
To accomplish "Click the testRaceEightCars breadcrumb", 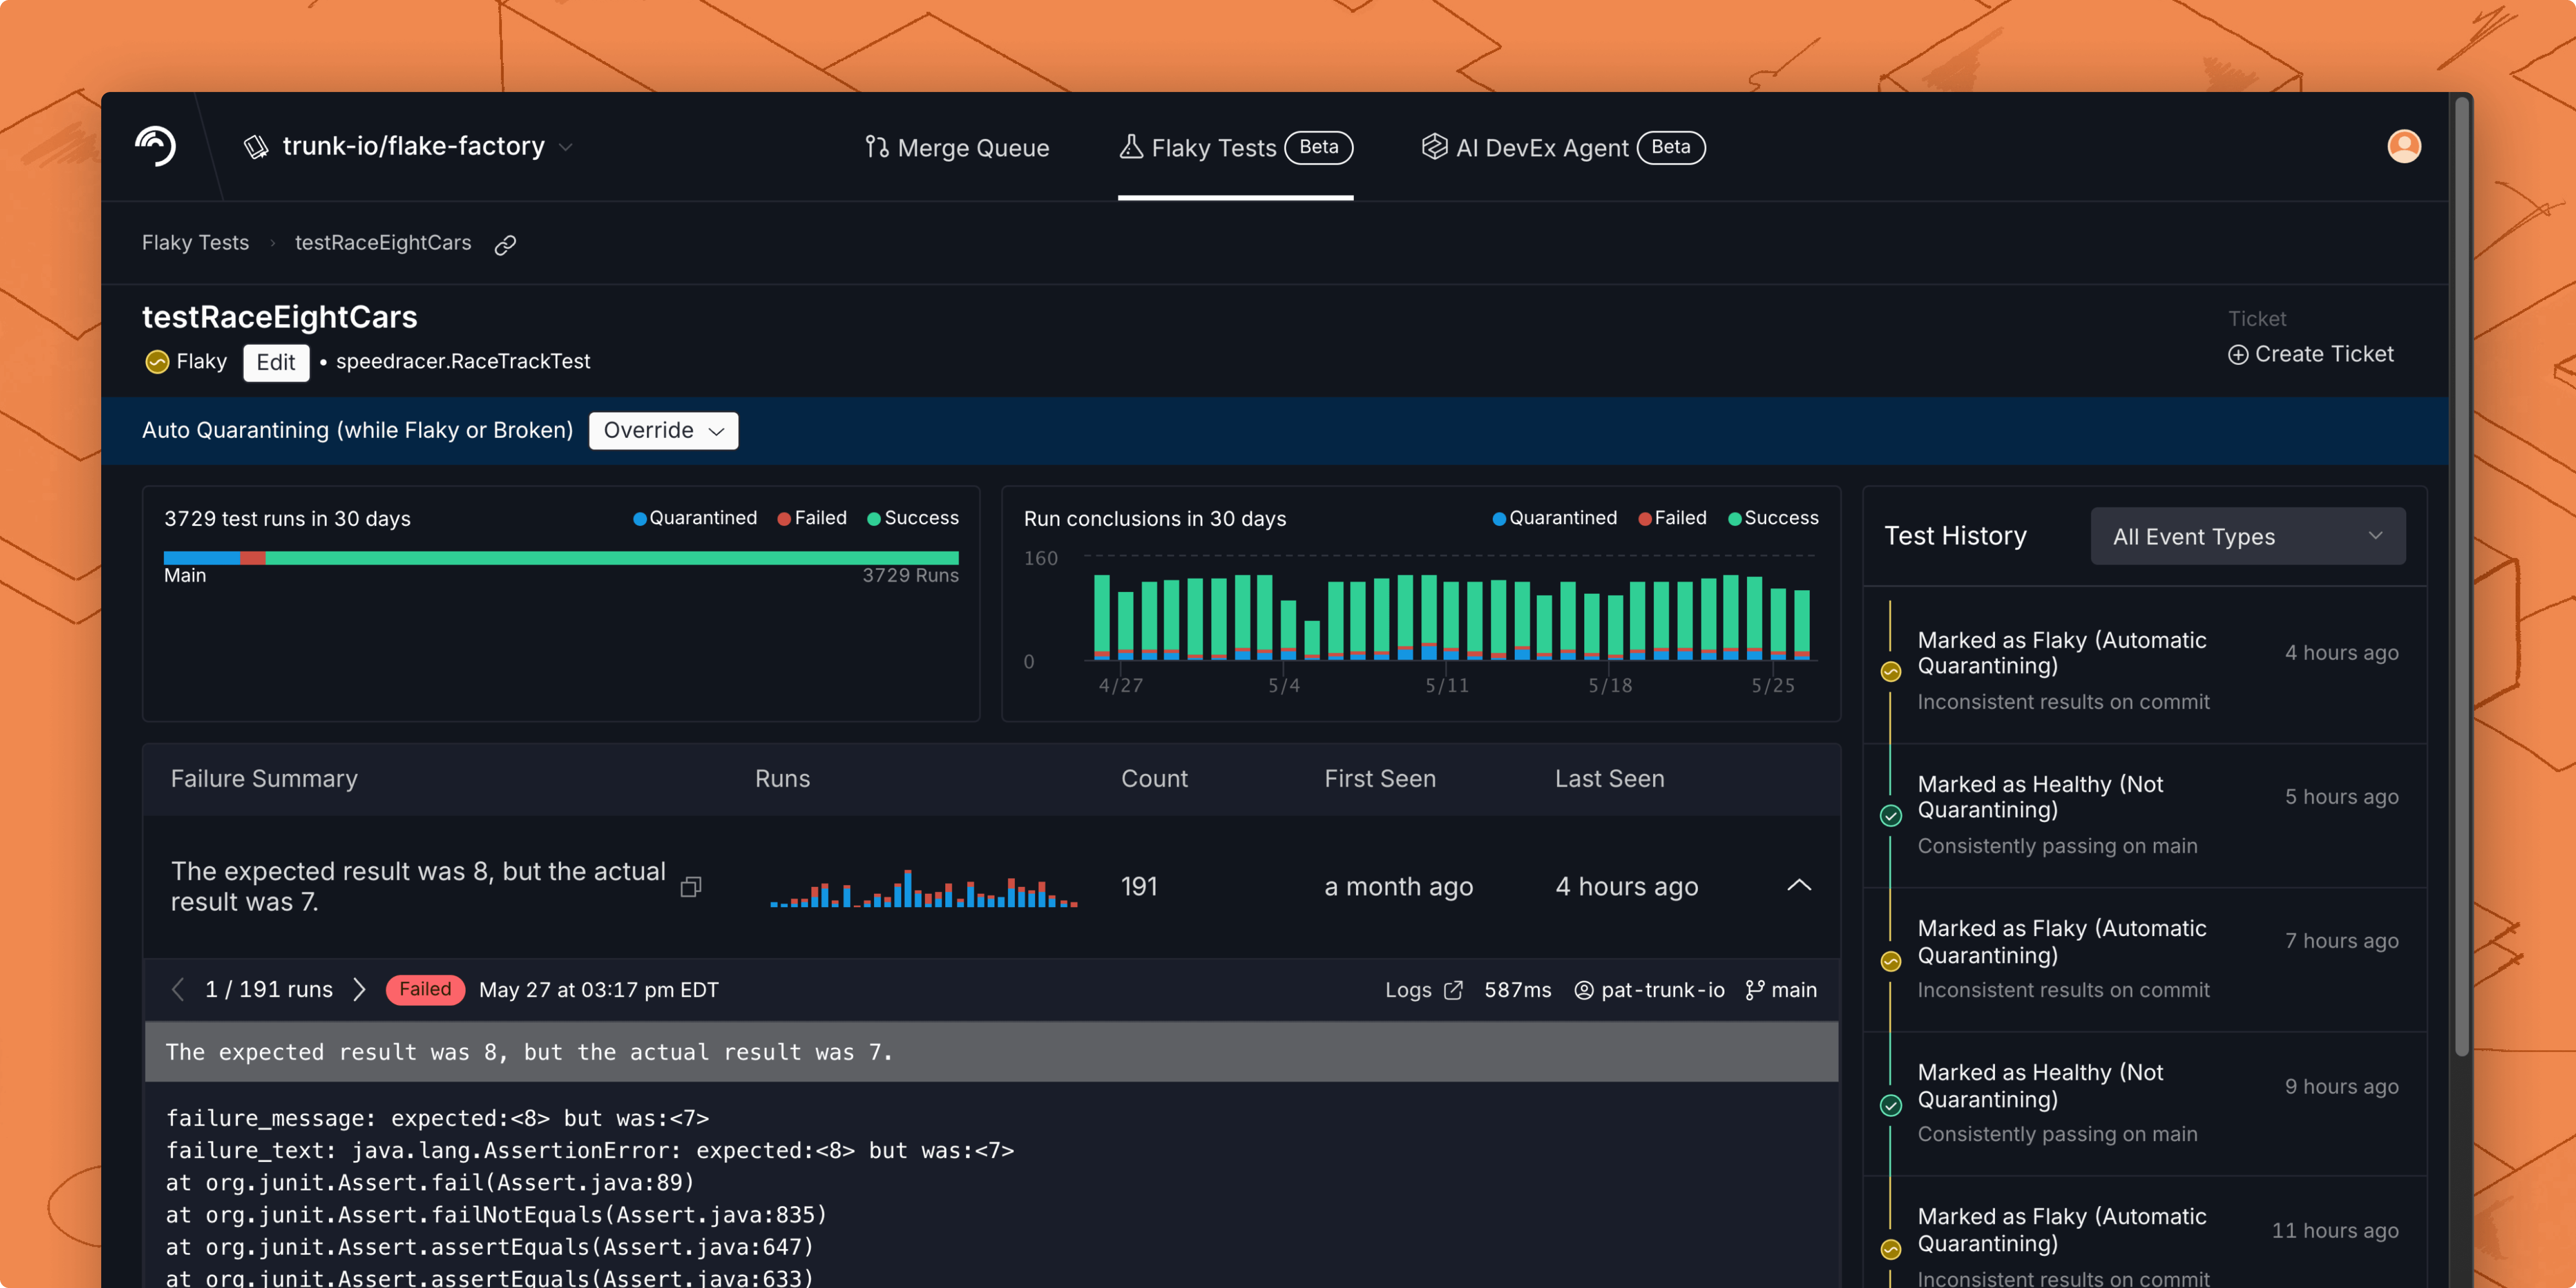I will click(x=383, y=243).
